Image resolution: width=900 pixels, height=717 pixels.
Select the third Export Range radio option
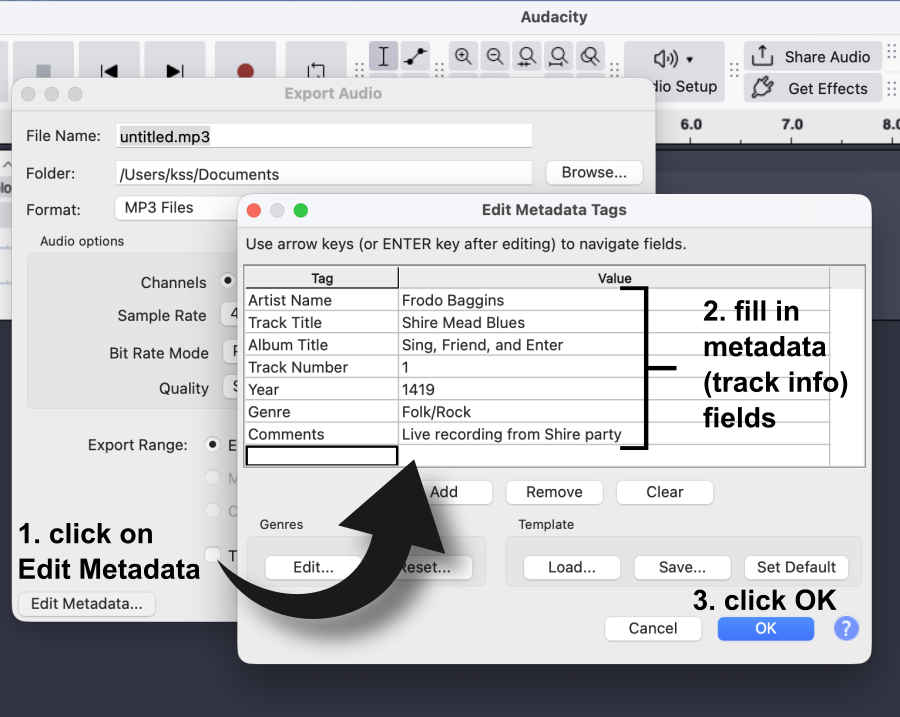tap(213, 510)
